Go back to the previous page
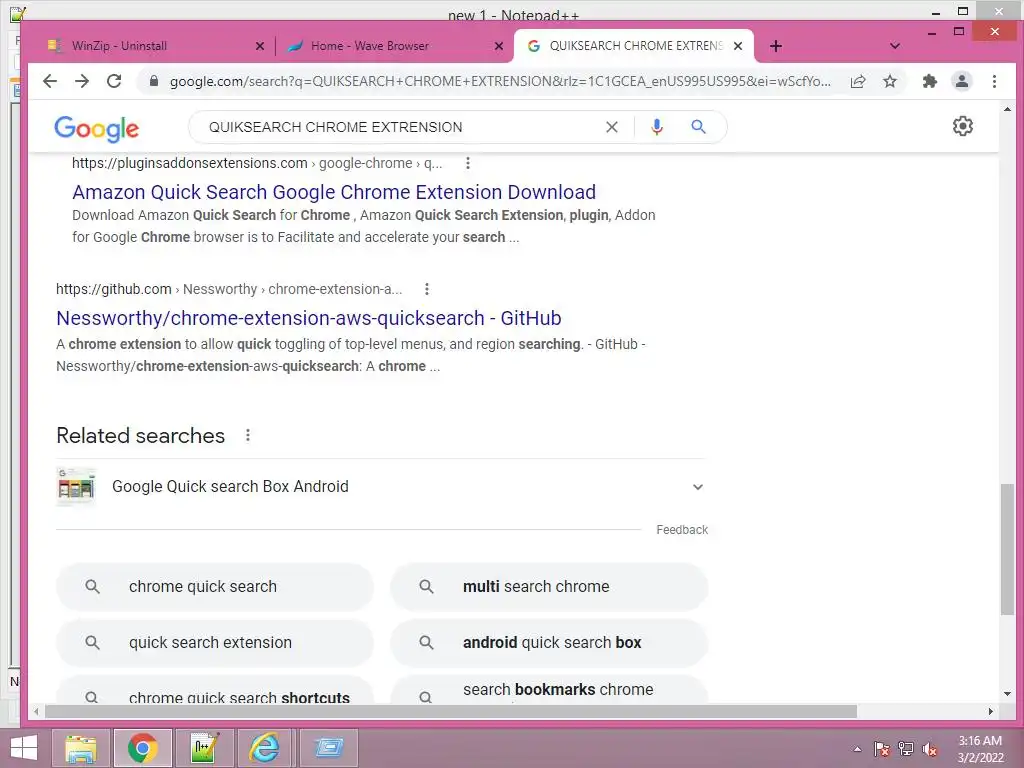This screenshot has height=768, width=1024. pyautogui.click(x=50, y=81)
